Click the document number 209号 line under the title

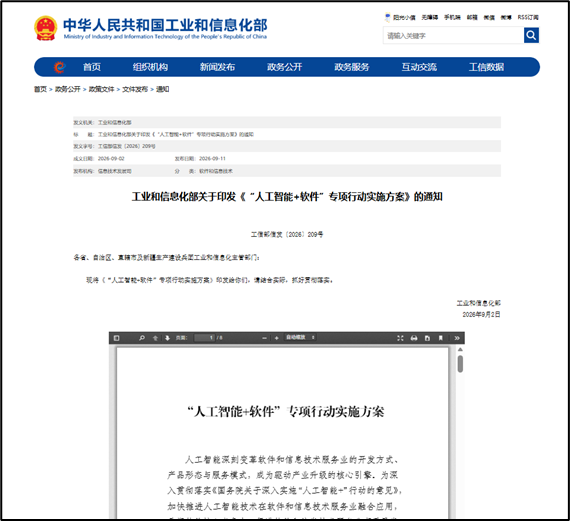pyautogui.click(x=287, y=235)
